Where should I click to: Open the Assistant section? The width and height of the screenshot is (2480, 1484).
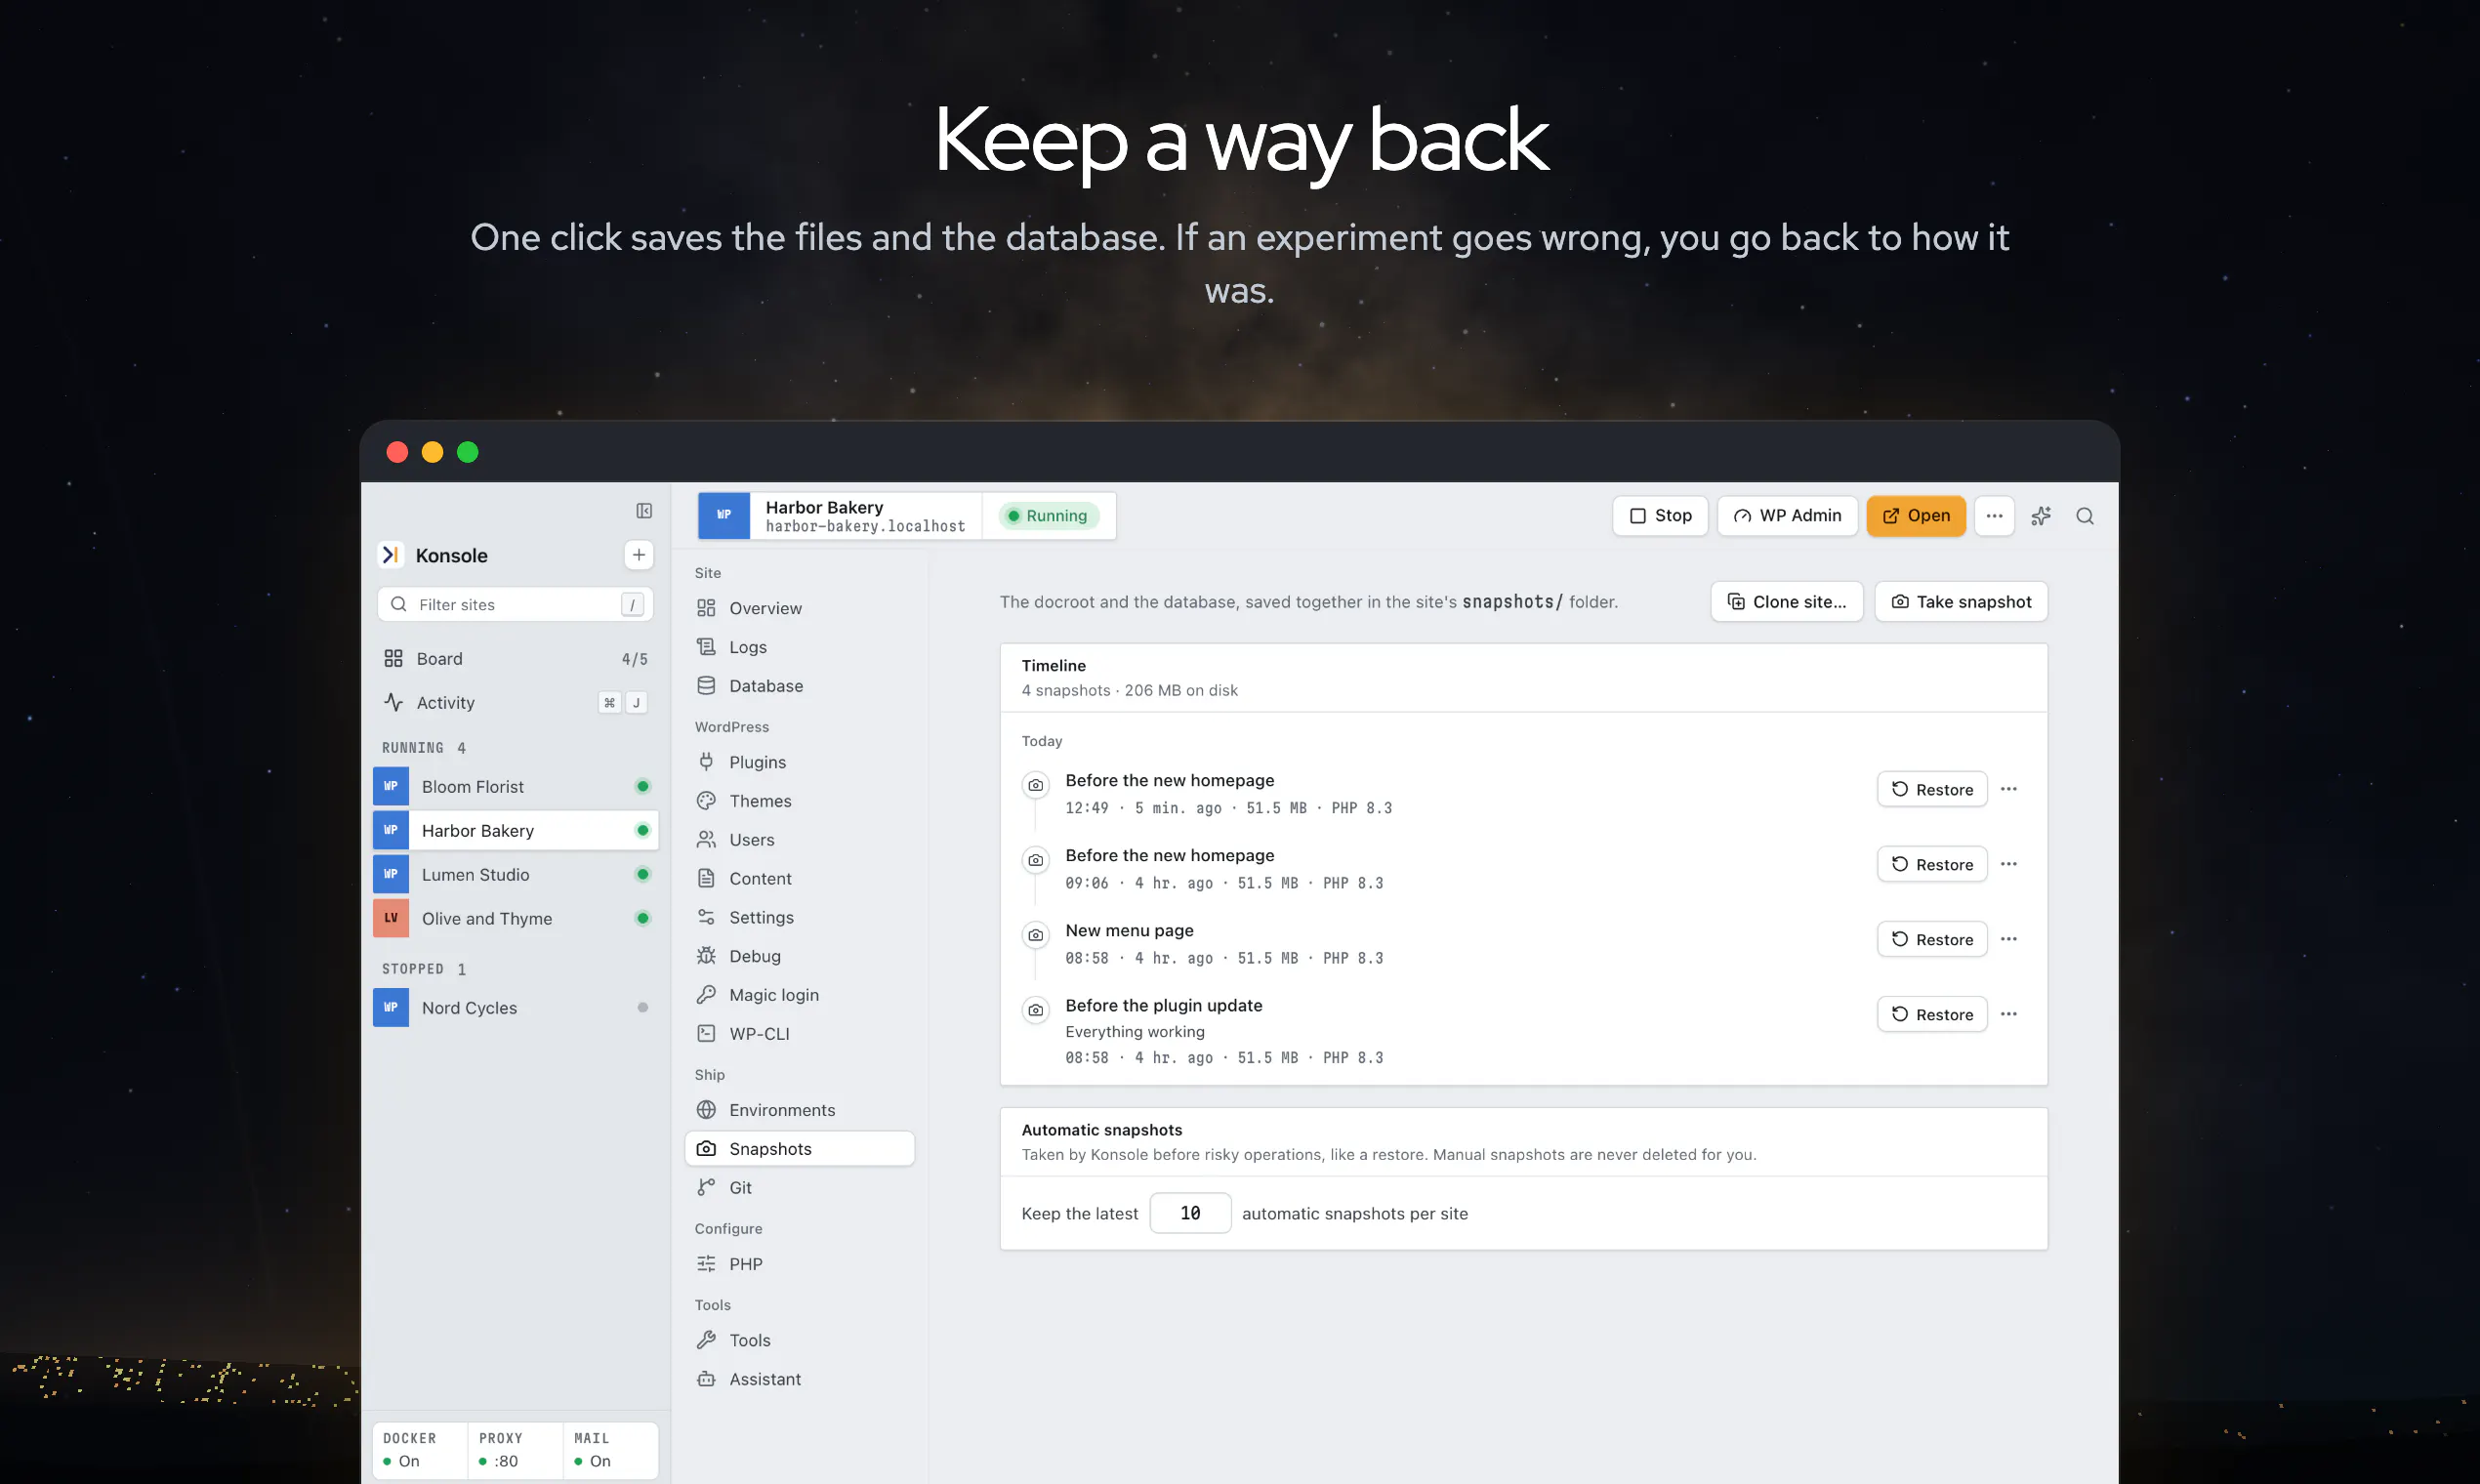[799, 1379]
